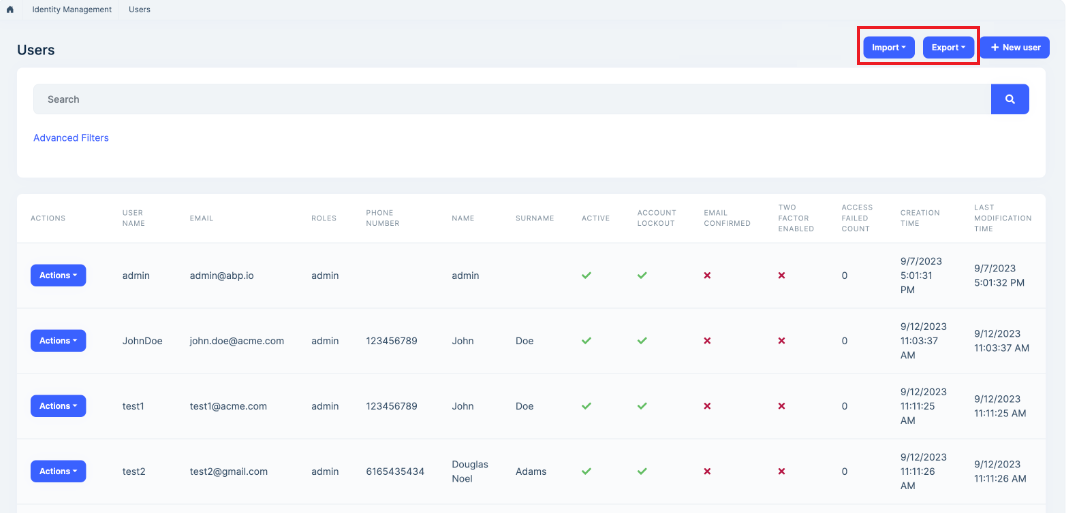The image size is (1066, 513).
Task: Click the Account Lockout checkmark for admin
Action: [642, 275]
